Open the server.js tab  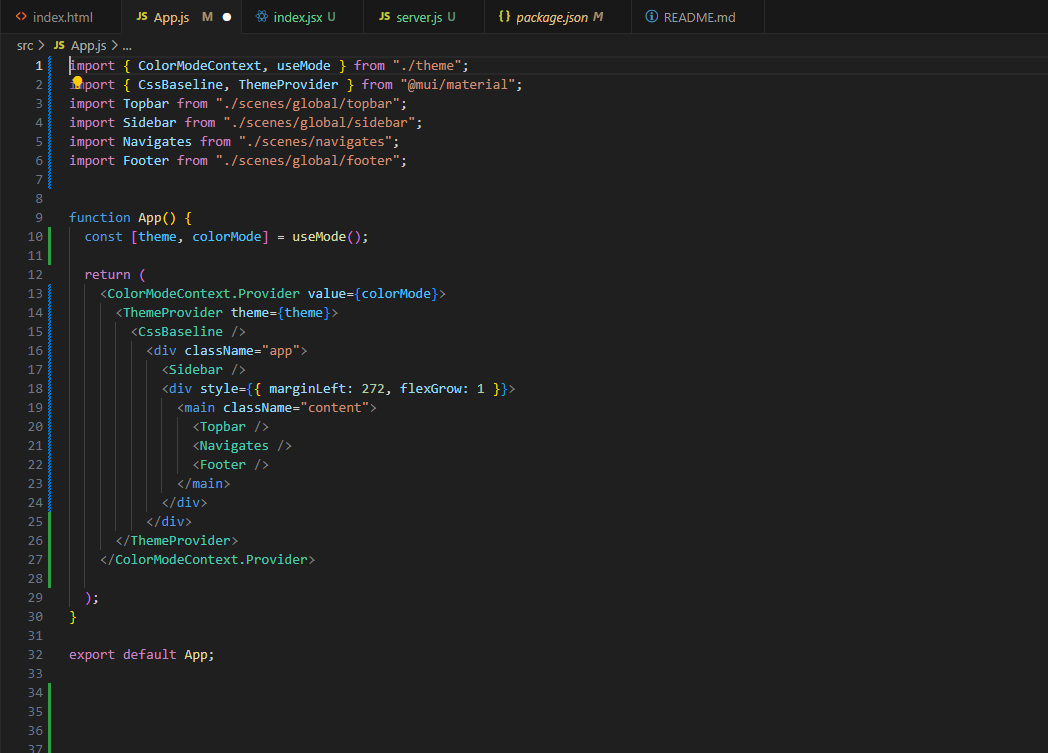(420, 17)
